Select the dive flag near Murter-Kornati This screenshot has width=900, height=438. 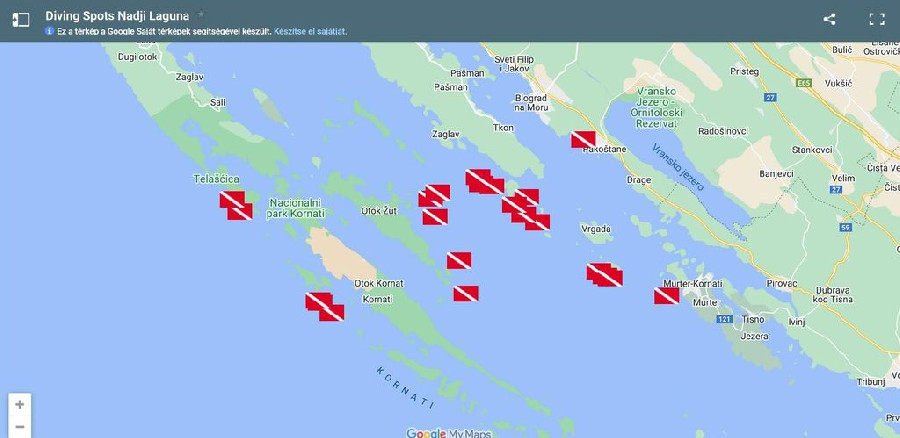point(666,296)
